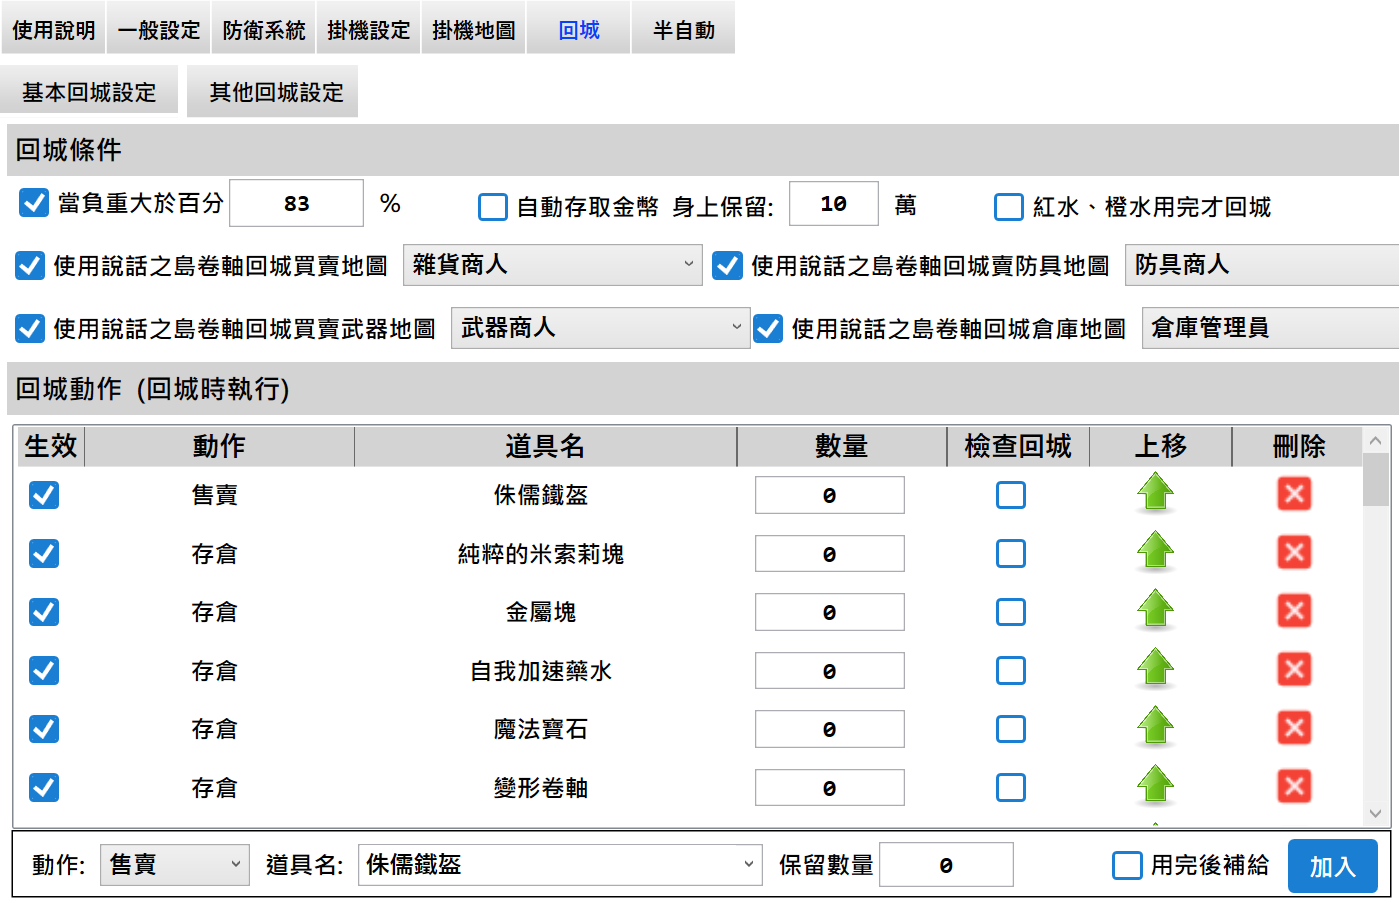The height and width of the screenshot is (906, 1399).
Task: Move up the 魔法寶石 row
Action: 1155,728
